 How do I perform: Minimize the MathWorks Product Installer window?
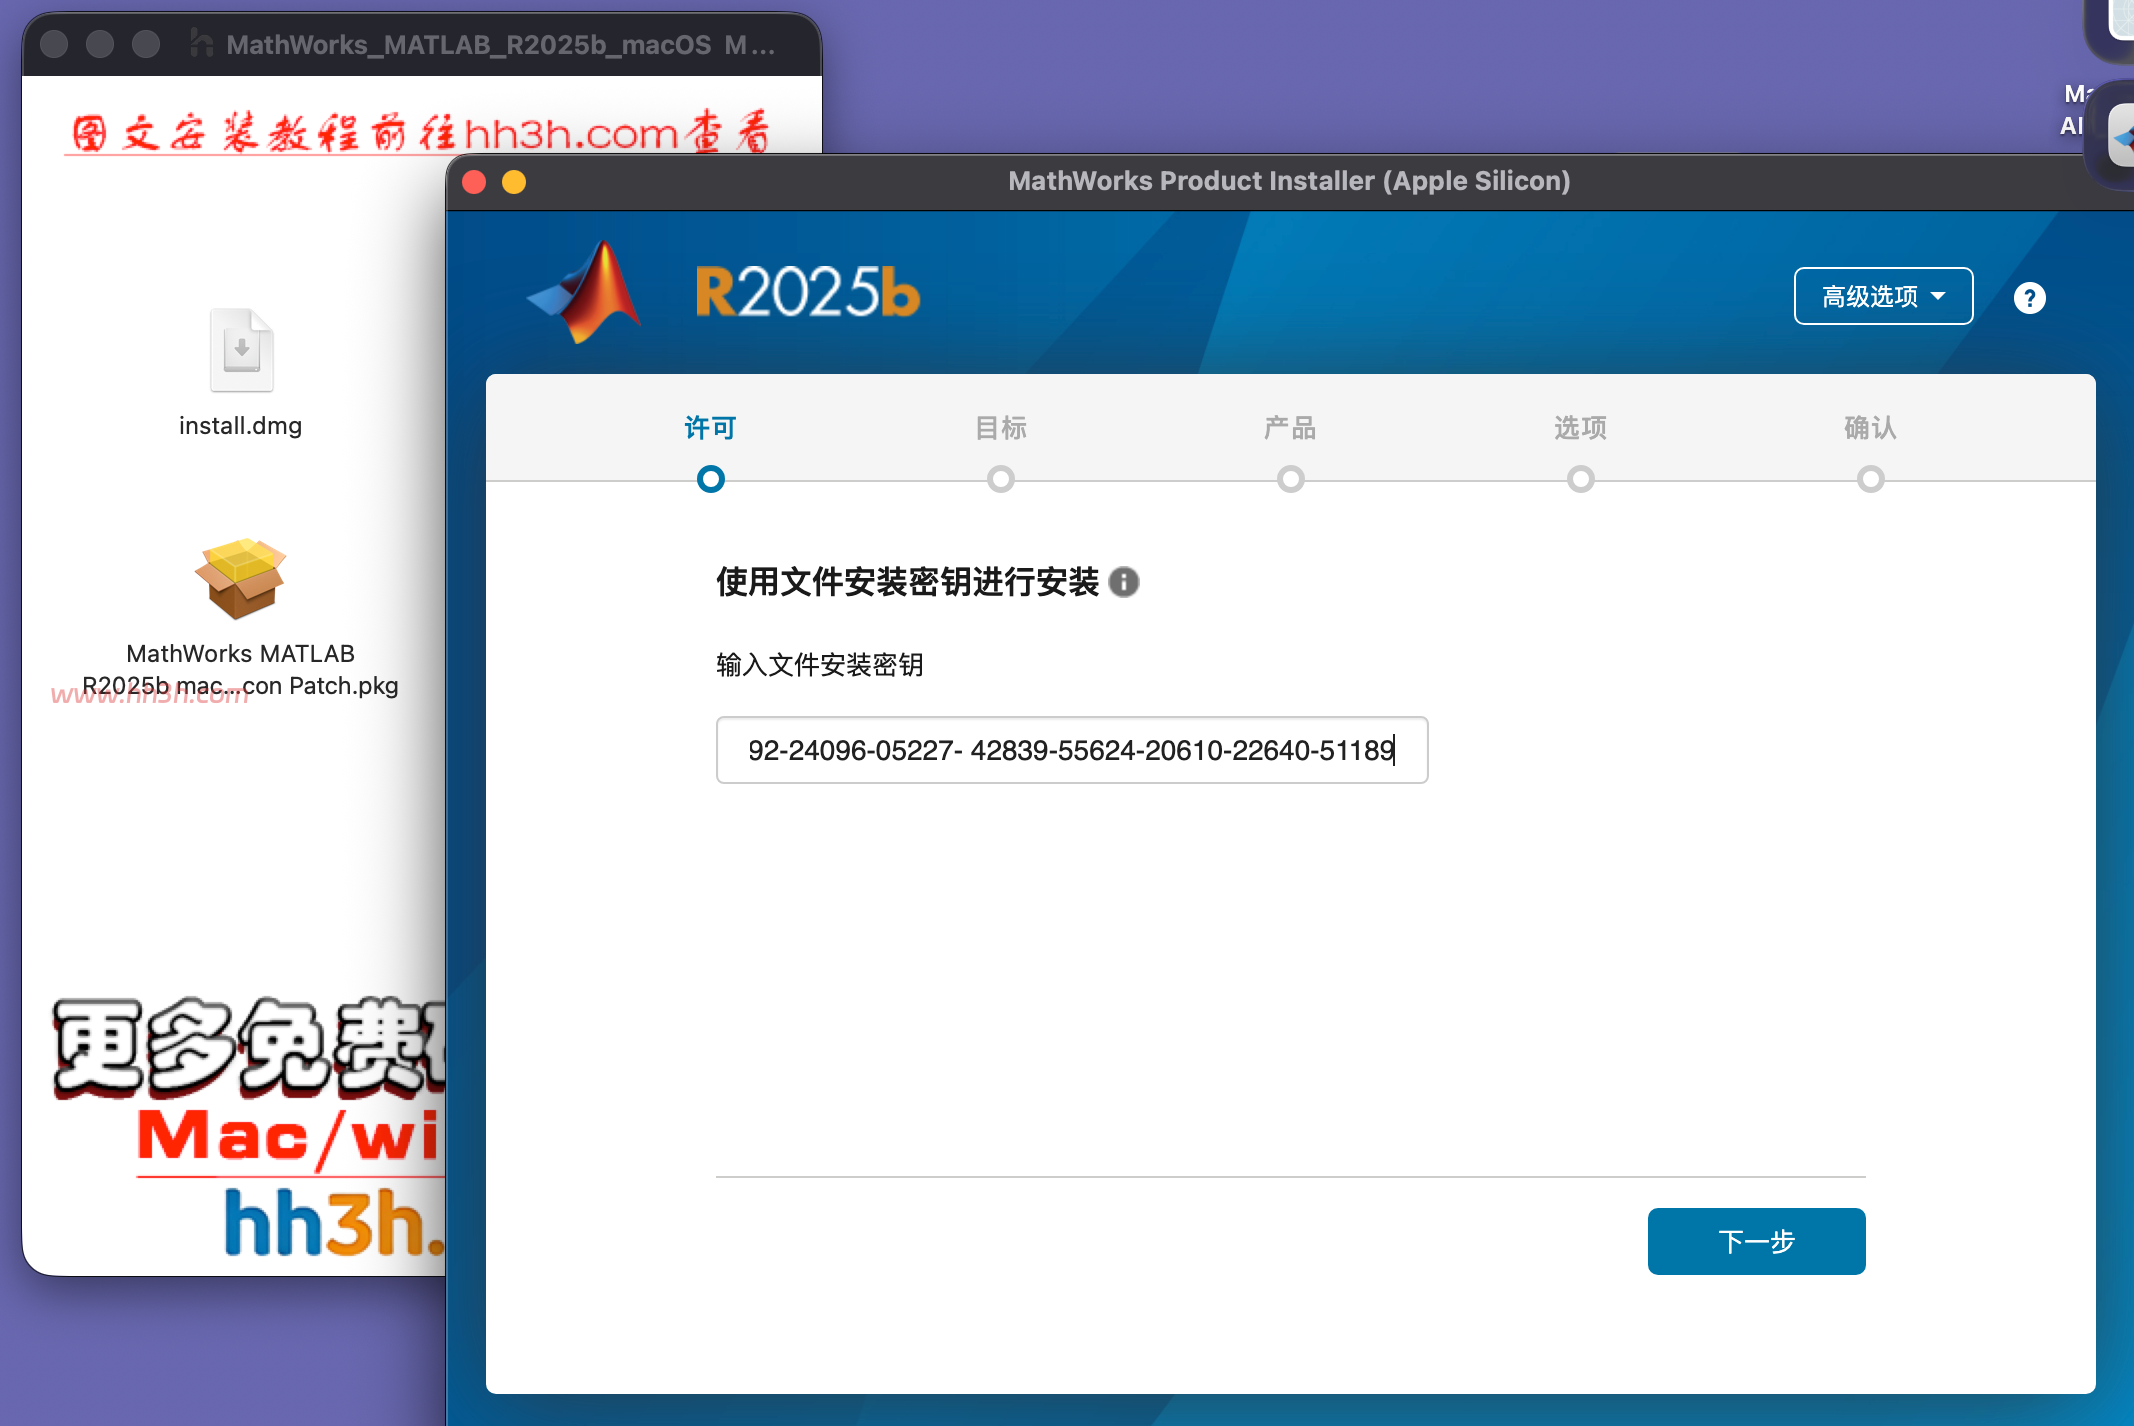pyautogui.click(x=514, y=182)
